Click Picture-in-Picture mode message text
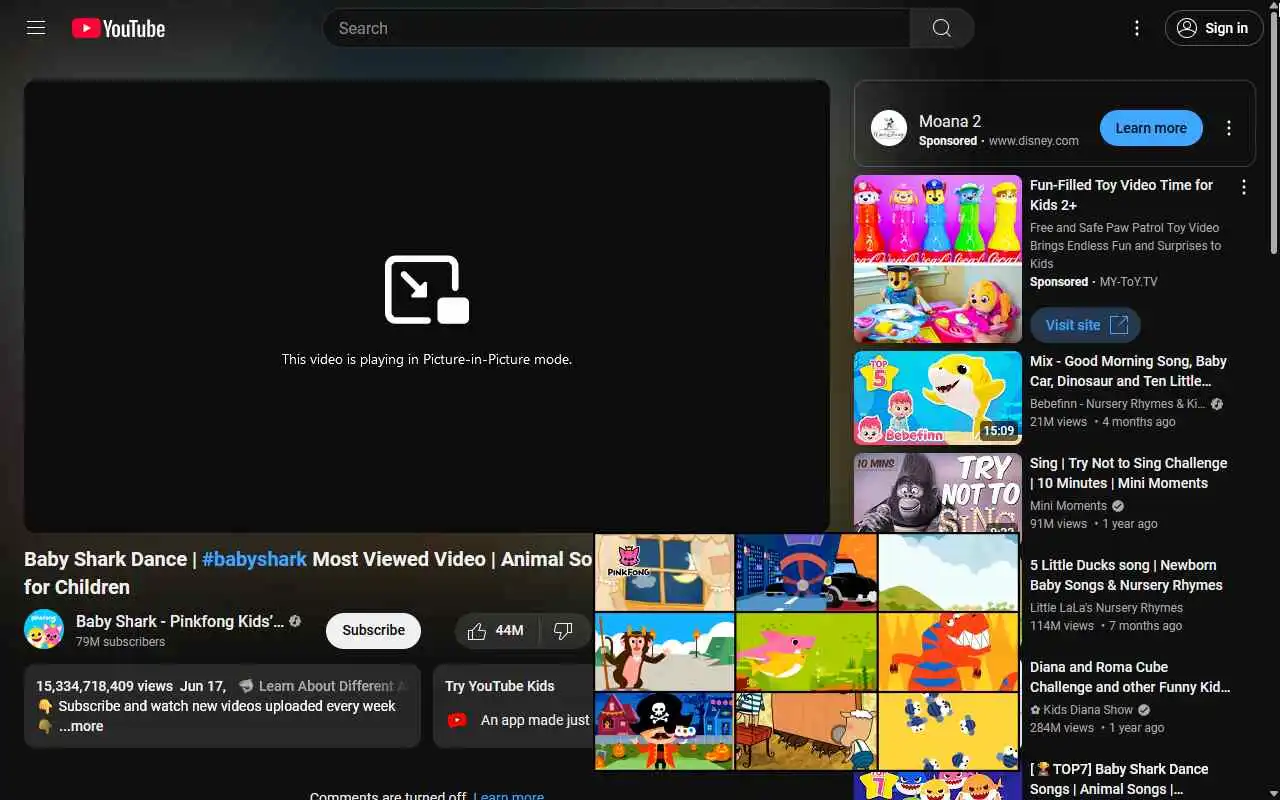1280x800 pixels. pos(427,359)
